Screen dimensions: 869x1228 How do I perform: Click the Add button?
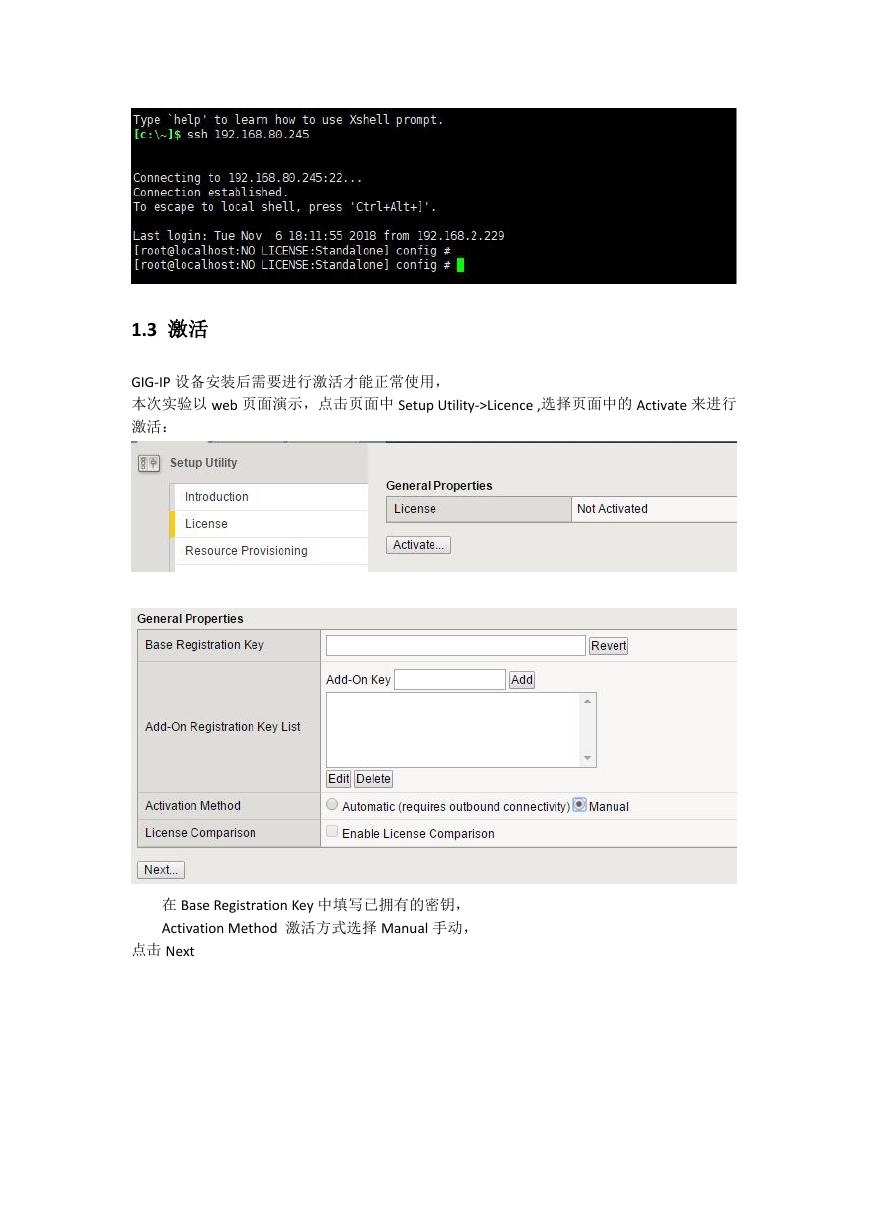tap(522, 680)
